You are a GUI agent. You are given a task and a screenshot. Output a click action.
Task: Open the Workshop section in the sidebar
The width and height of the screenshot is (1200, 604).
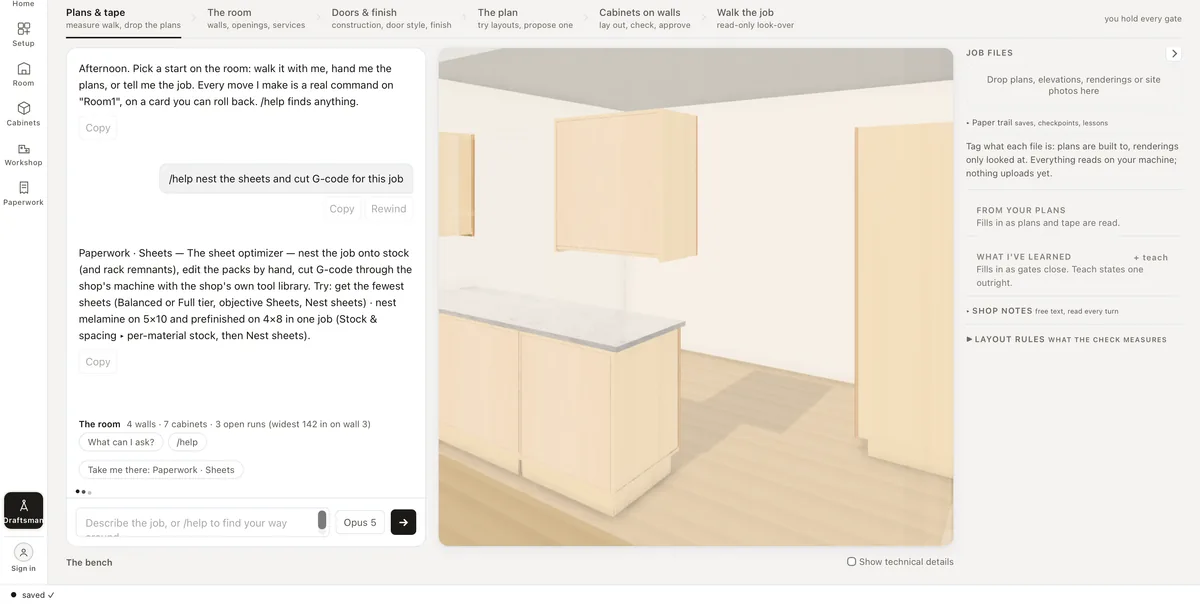23,154
